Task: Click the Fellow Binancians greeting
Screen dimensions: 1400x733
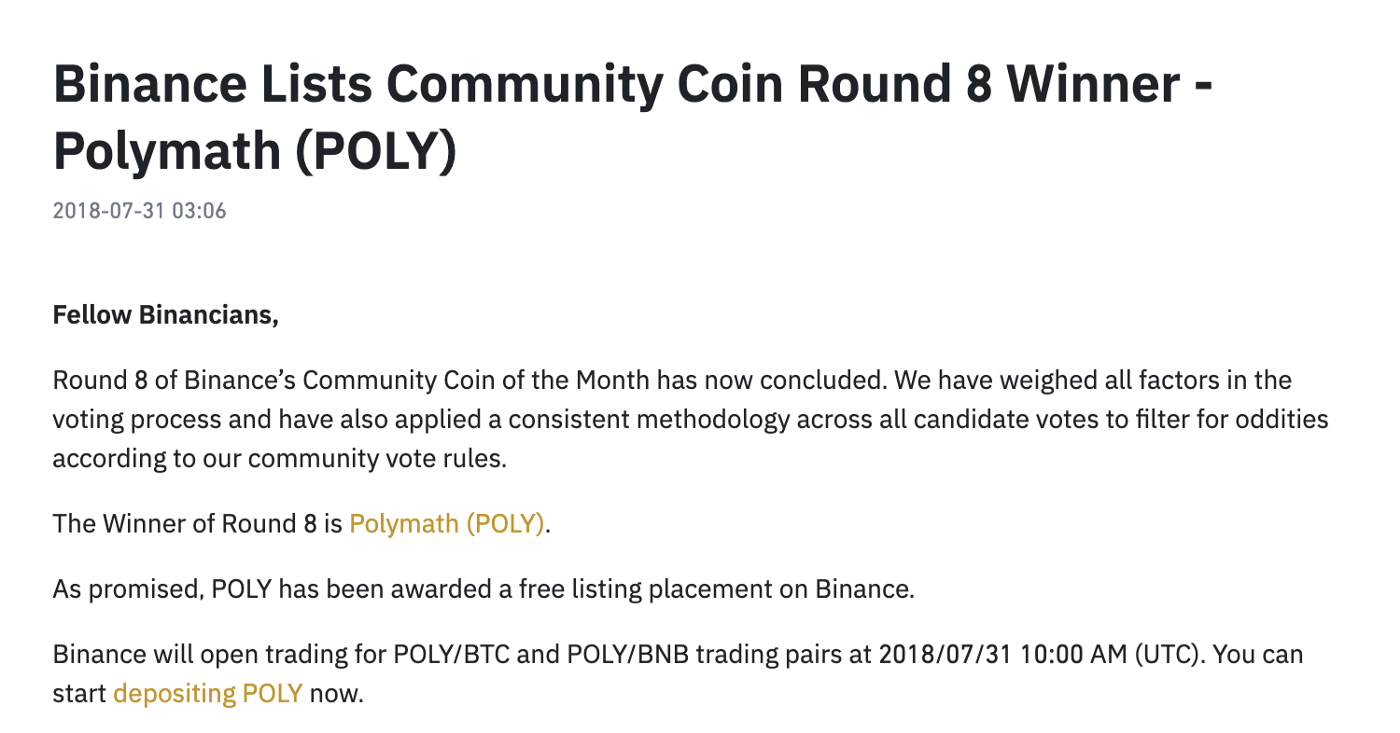Action: (x=166, y=315)
